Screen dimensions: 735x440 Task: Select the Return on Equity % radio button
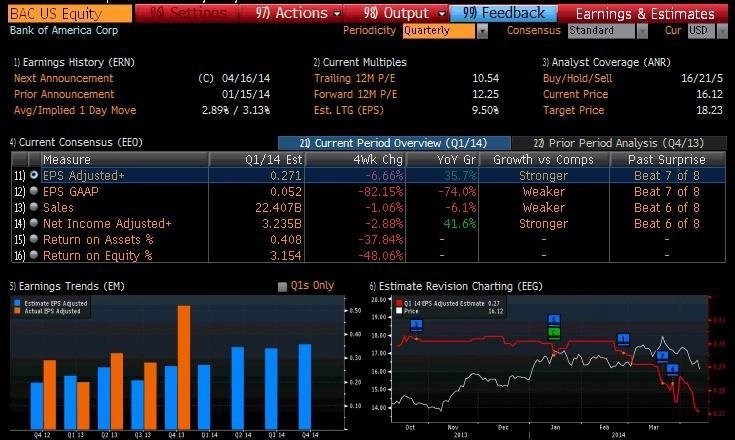coord(34,255)
